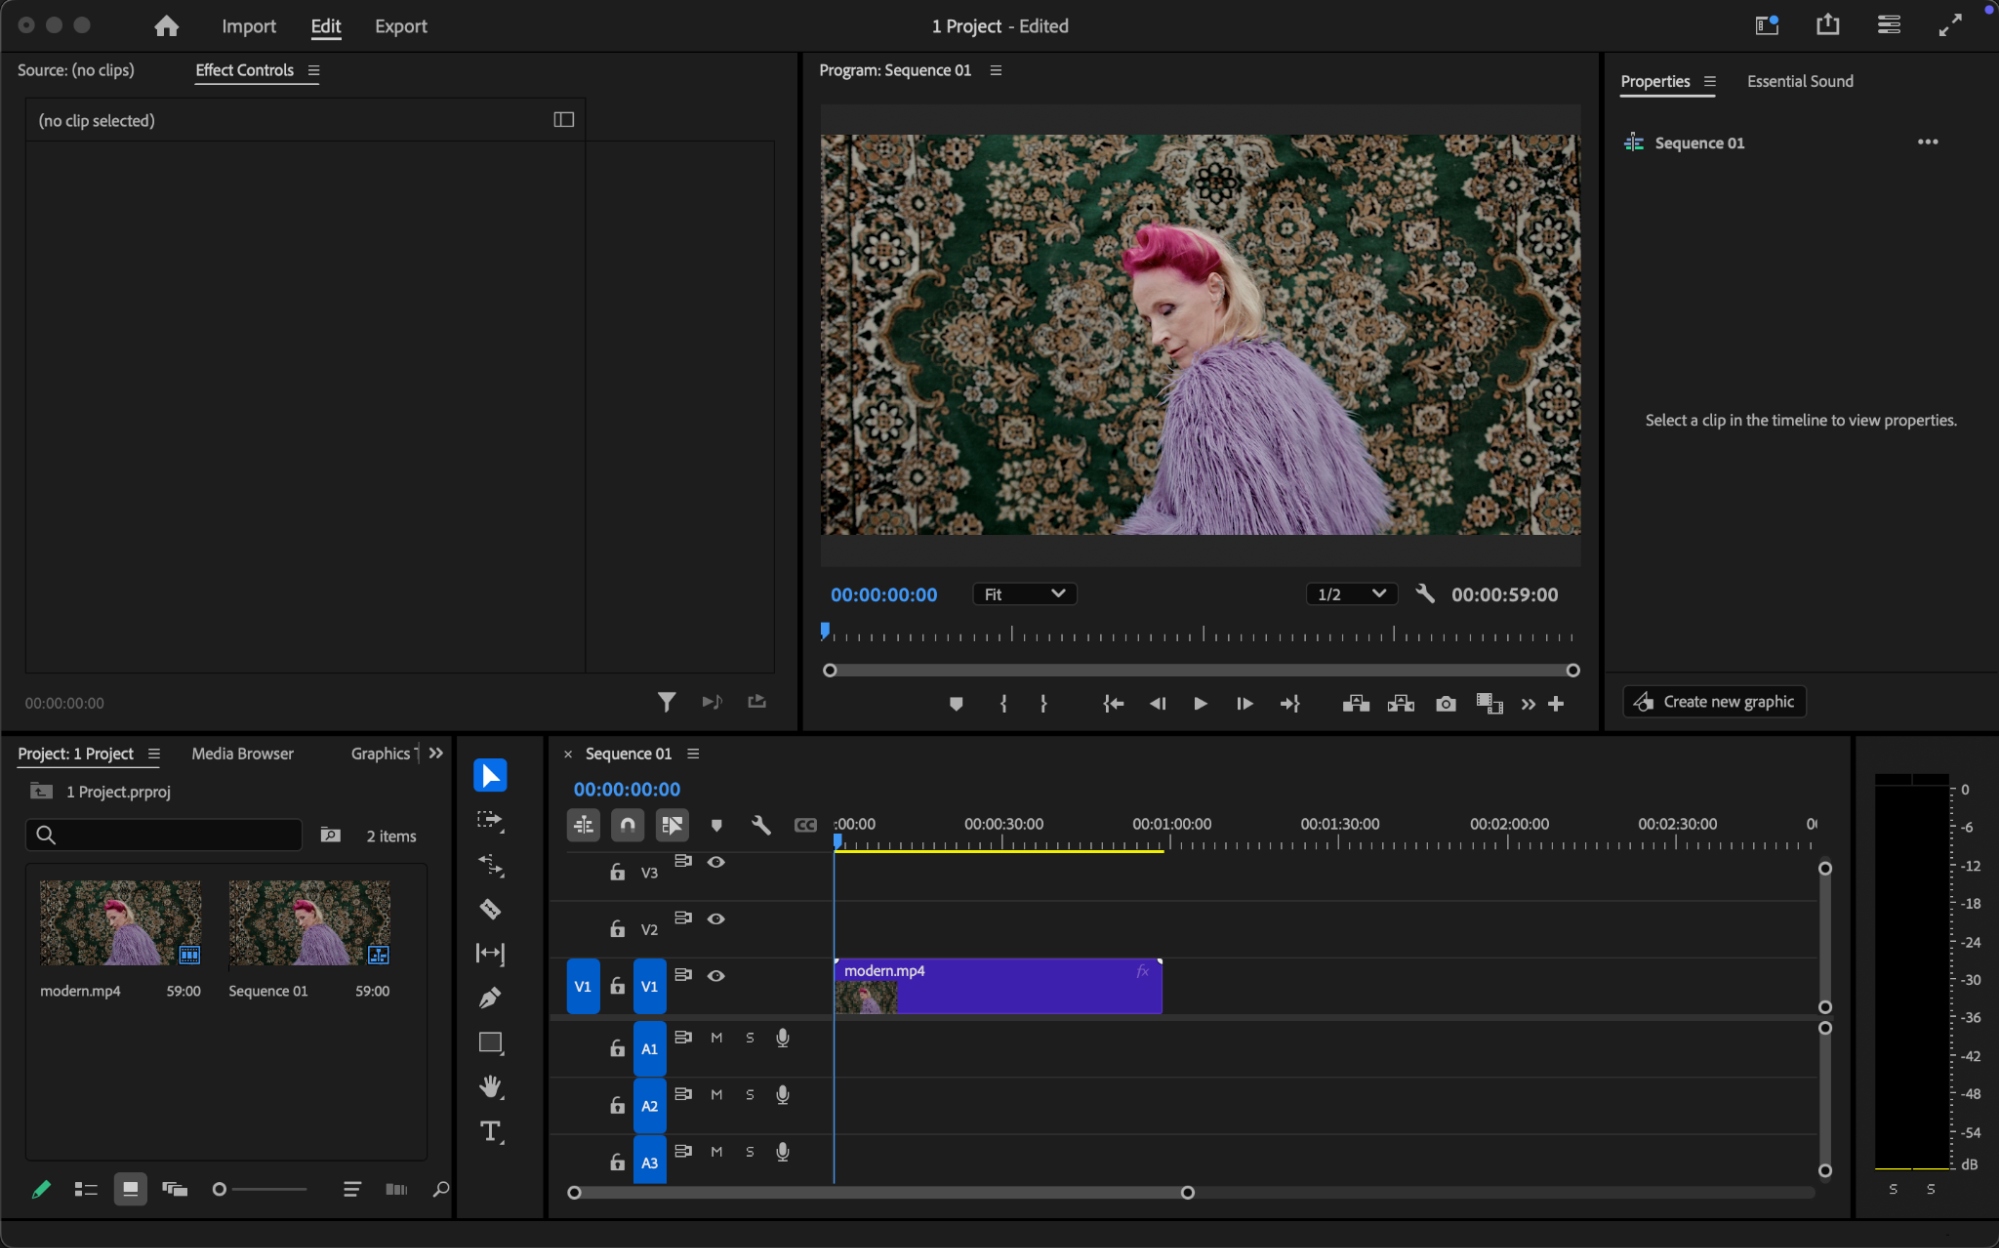The width and height of the screenshot is (1999, 1249).
Task: Click the Create new graphic button
Action: point(1714,702)
